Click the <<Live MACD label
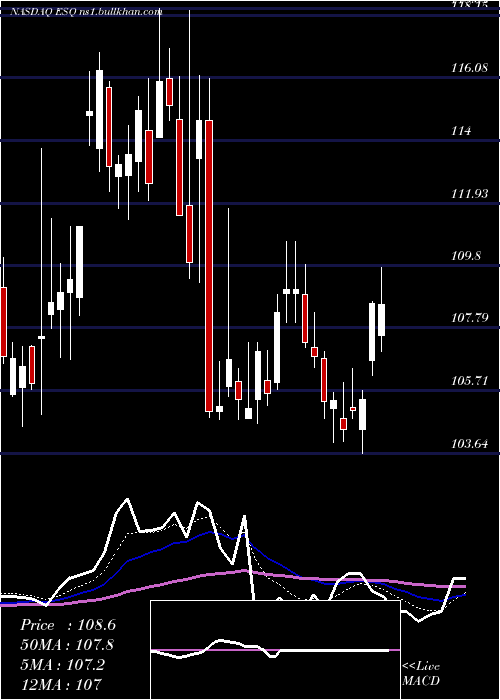This screenshot has width=500, height=700. click(x=421, y=673)
